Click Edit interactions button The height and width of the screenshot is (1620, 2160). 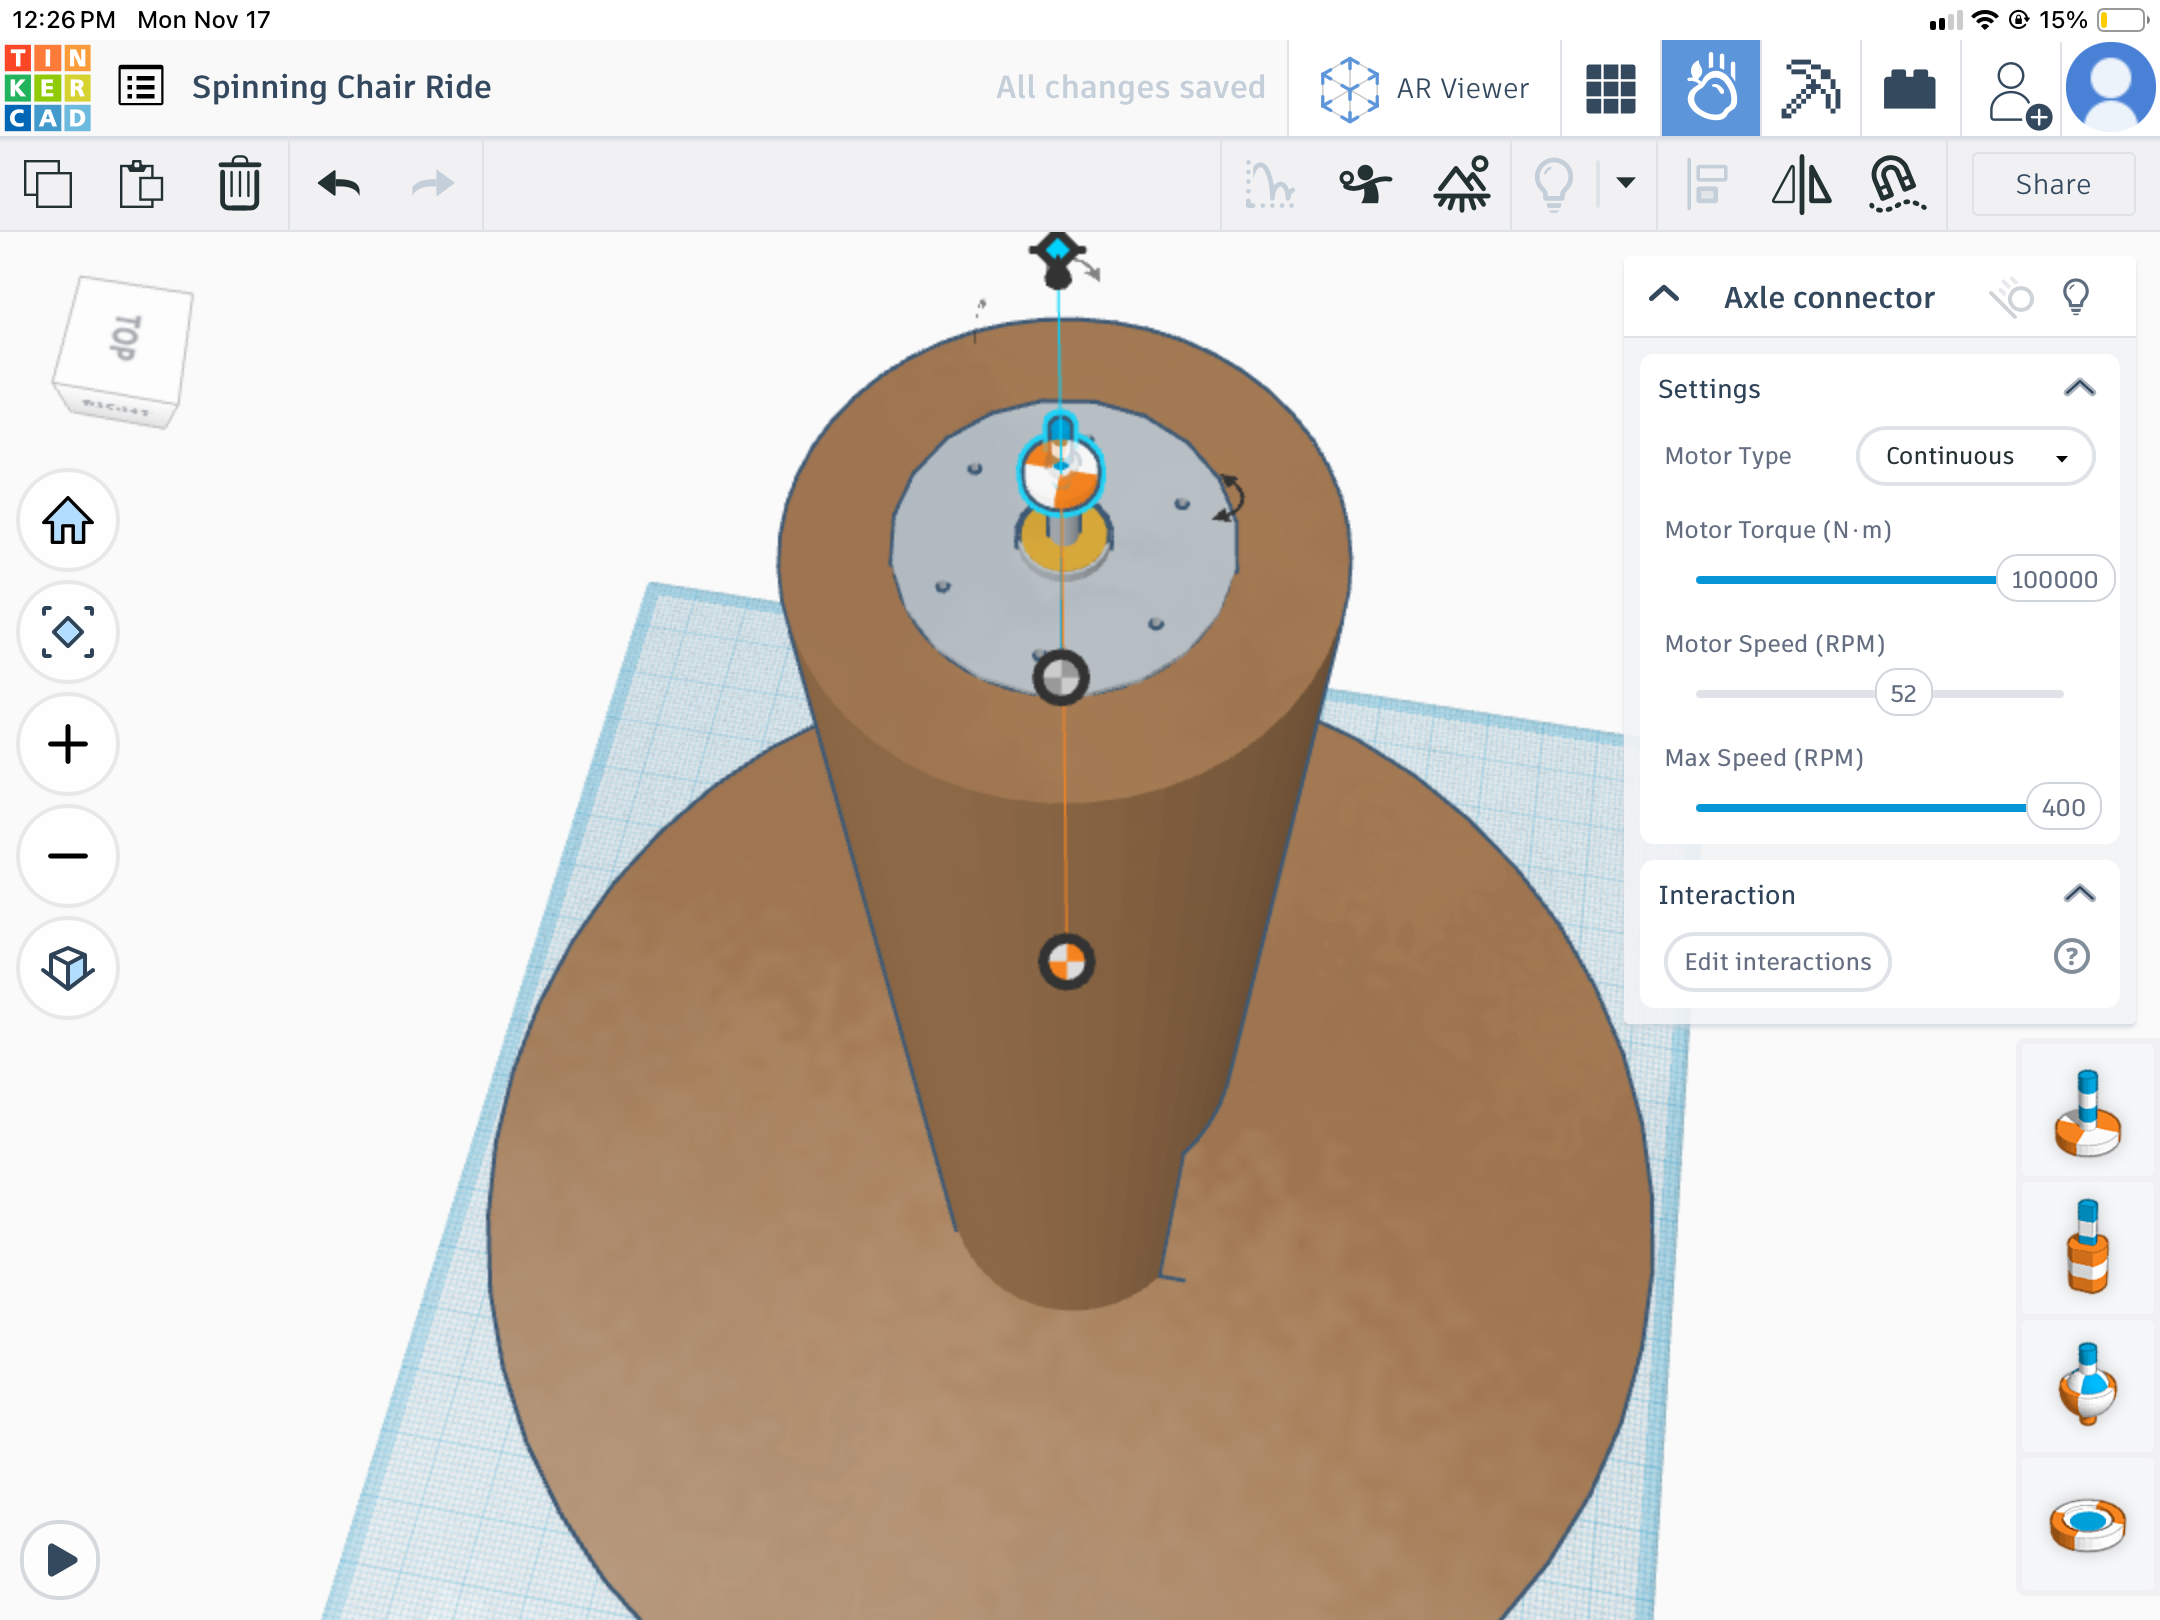tap(1777, 962)
